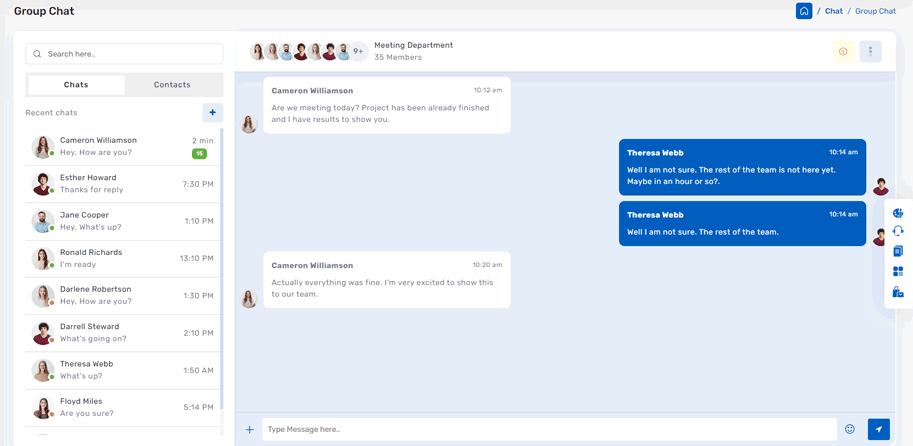Expand the 9+ members avatar badge

coord(358,52)
